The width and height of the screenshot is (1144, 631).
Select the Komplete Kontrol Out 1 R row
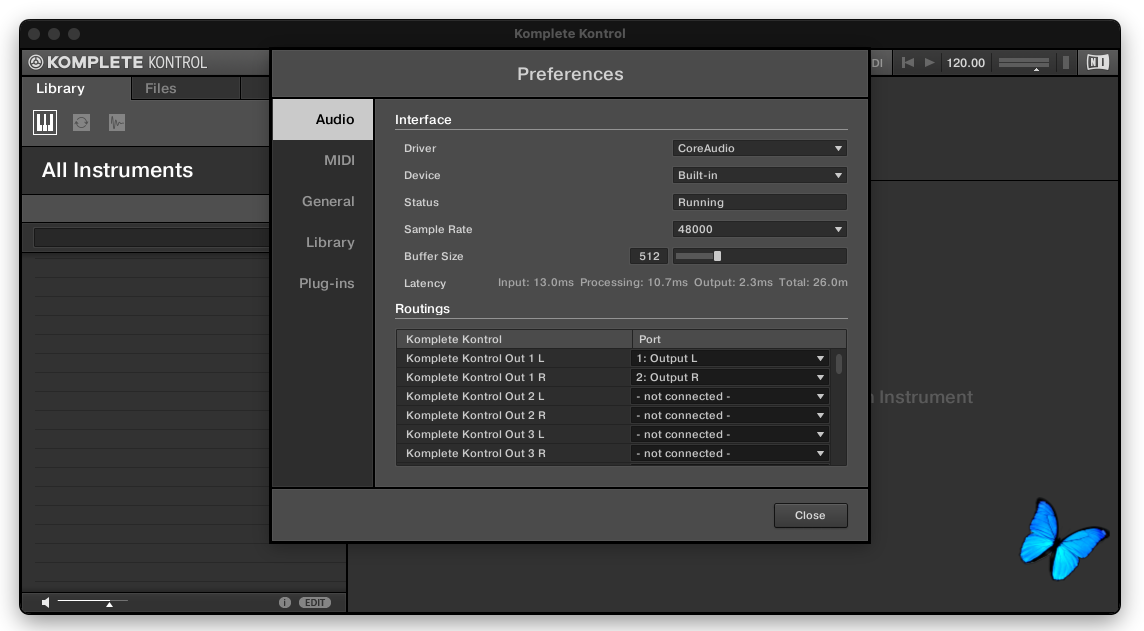point(514,377)
